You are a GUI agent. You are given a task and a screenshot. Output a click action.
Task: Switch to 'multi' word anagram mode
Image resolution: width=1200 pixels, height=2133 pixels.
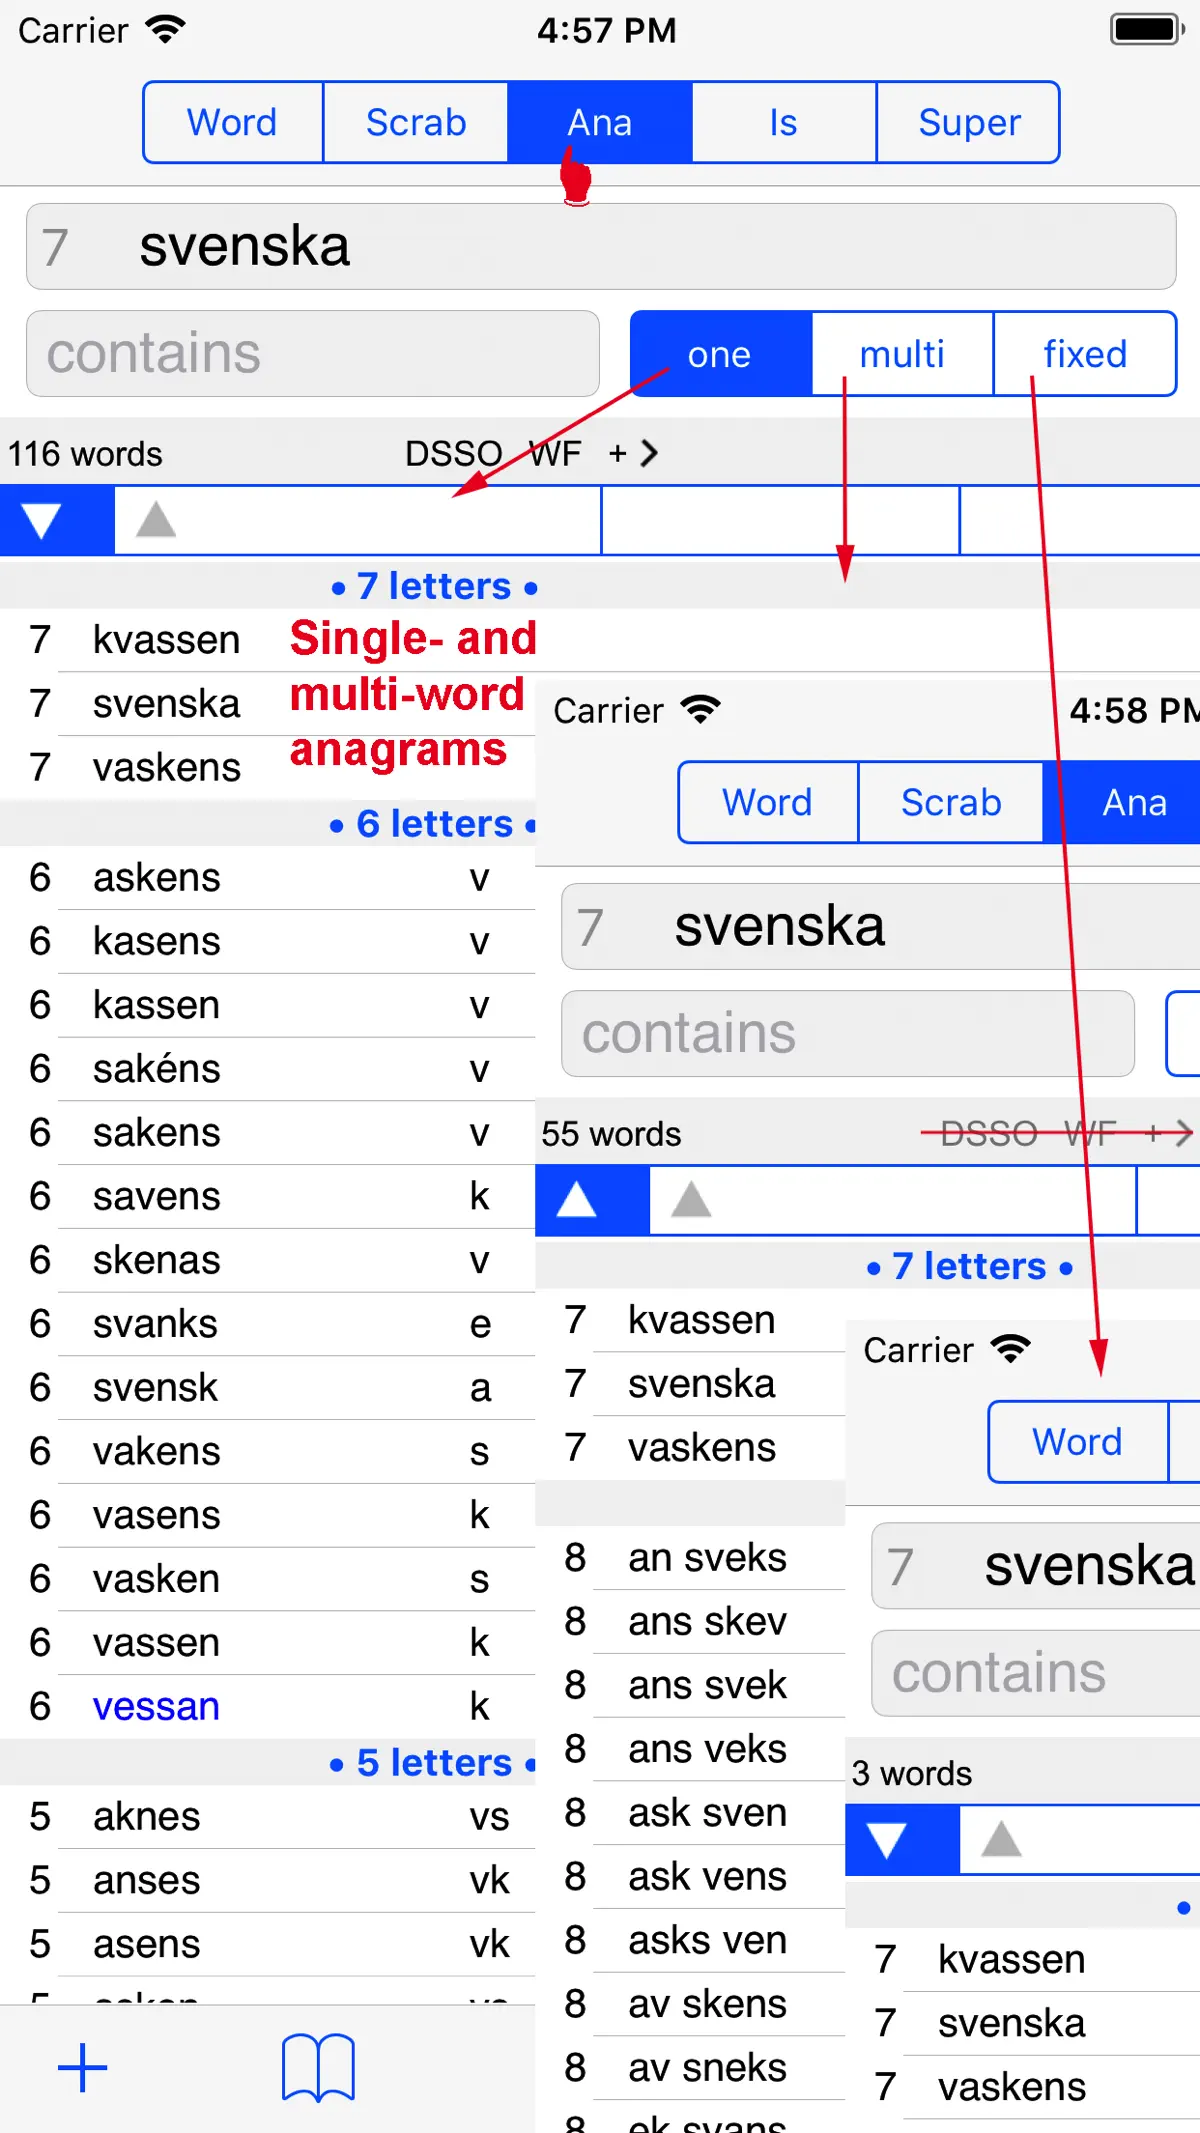pyautogui.click(x=902, y=354)
